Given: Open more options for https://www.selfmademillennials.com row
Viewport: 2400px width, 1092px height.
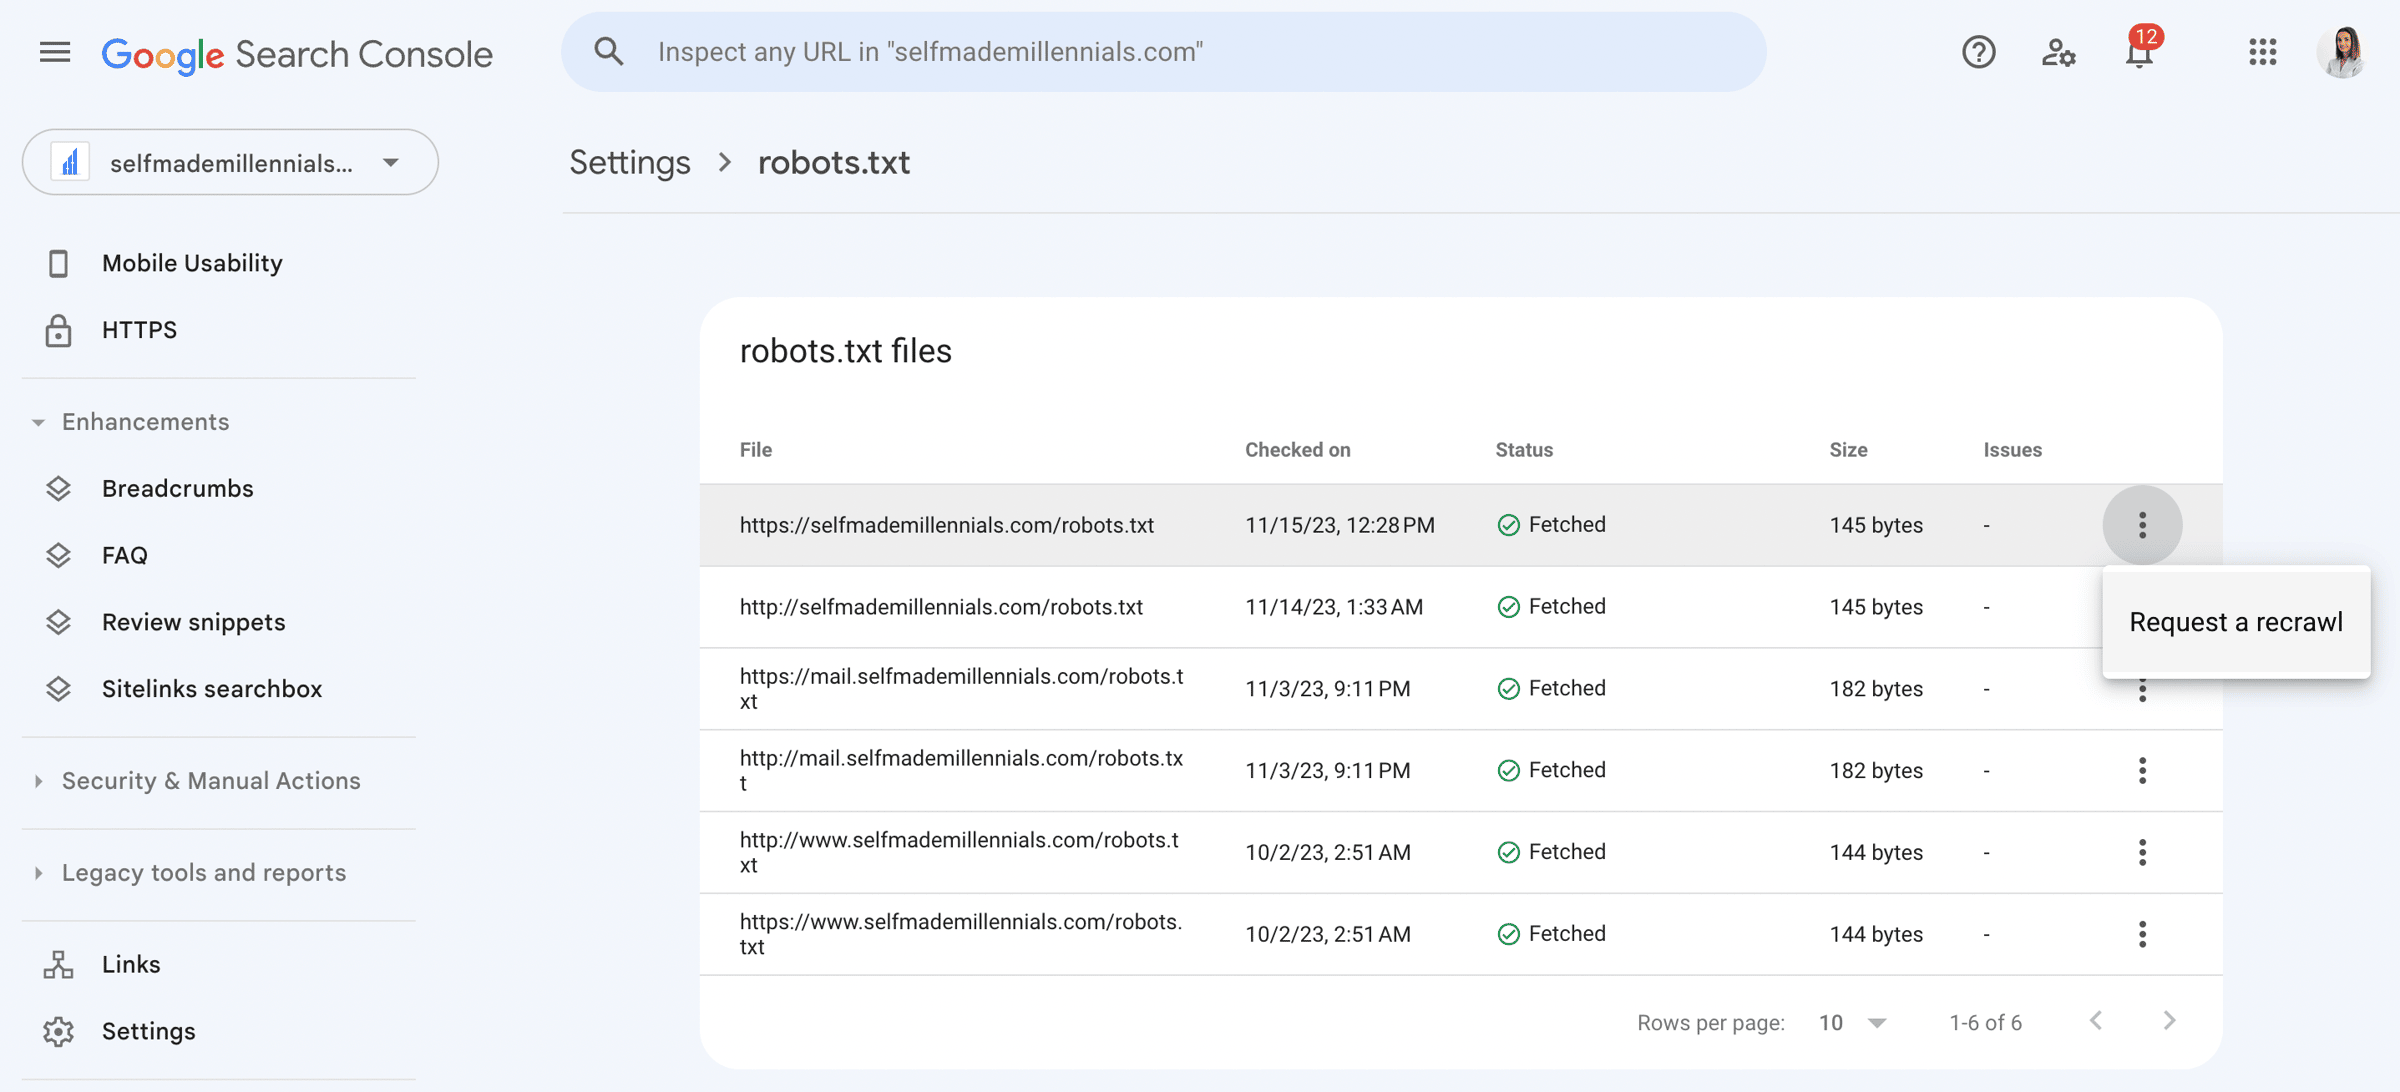Looking at the screenshot, I should (x=2142, y=934).
